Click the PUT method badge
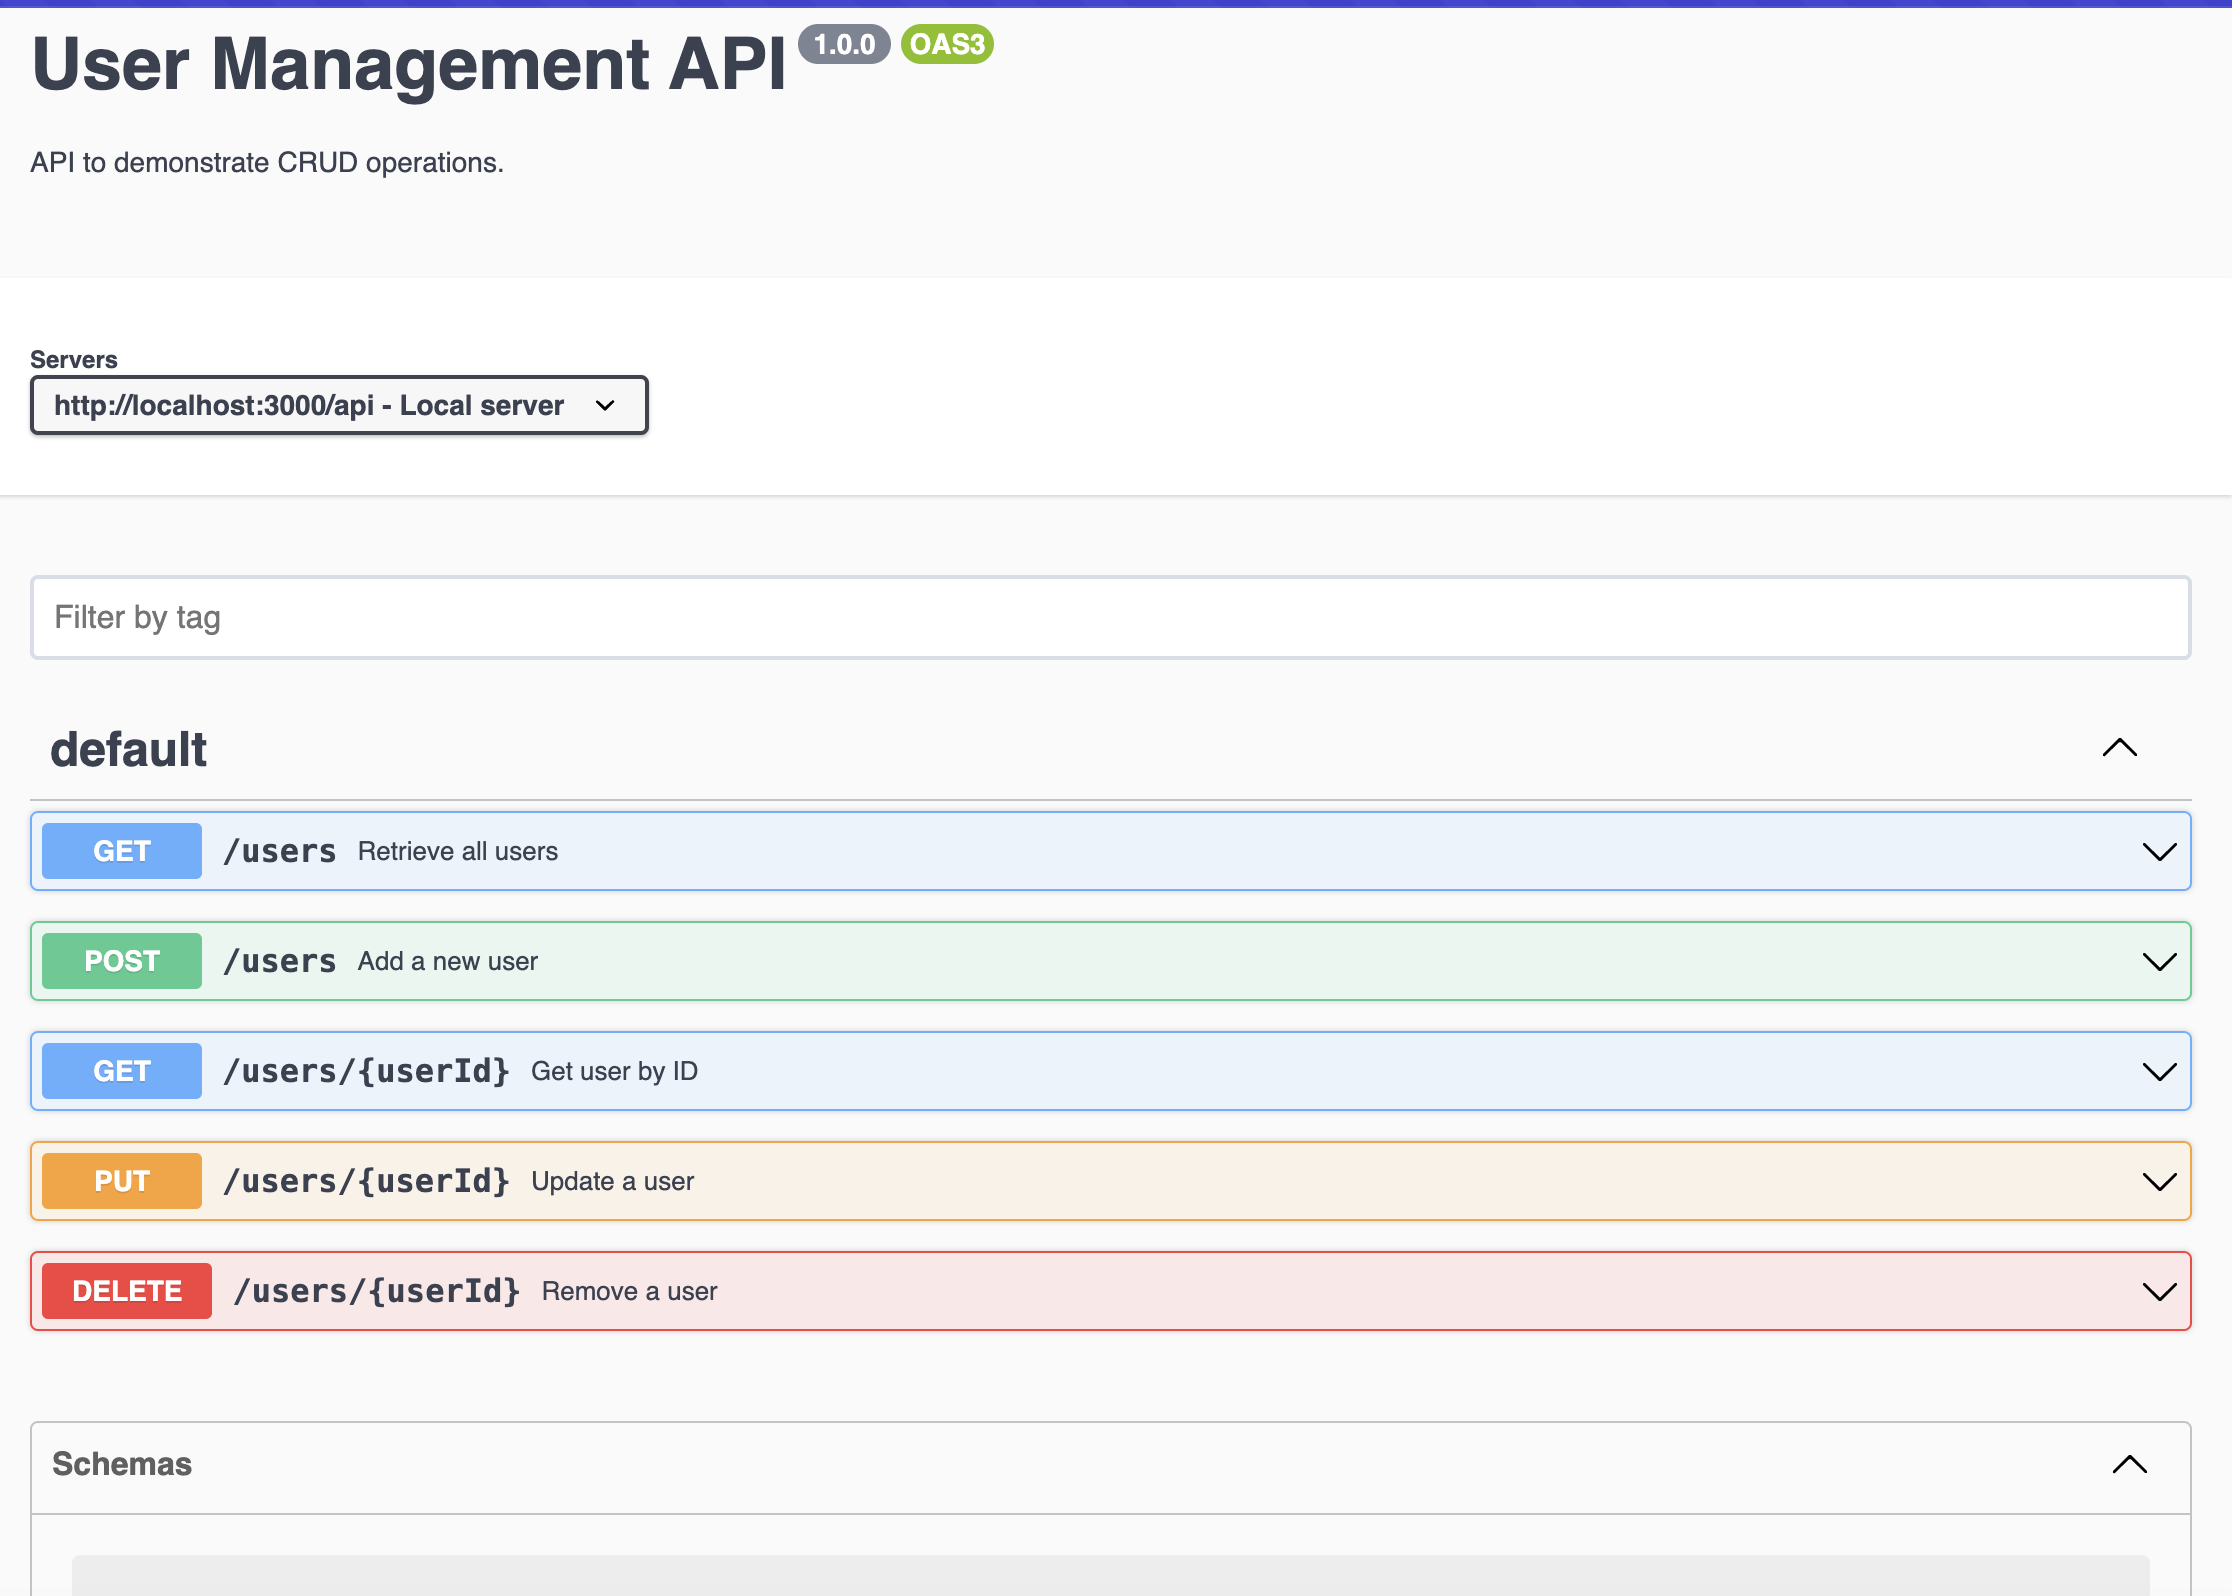The height and width of the screenshot is (1596, 2232). click(x=122, y=1181)
